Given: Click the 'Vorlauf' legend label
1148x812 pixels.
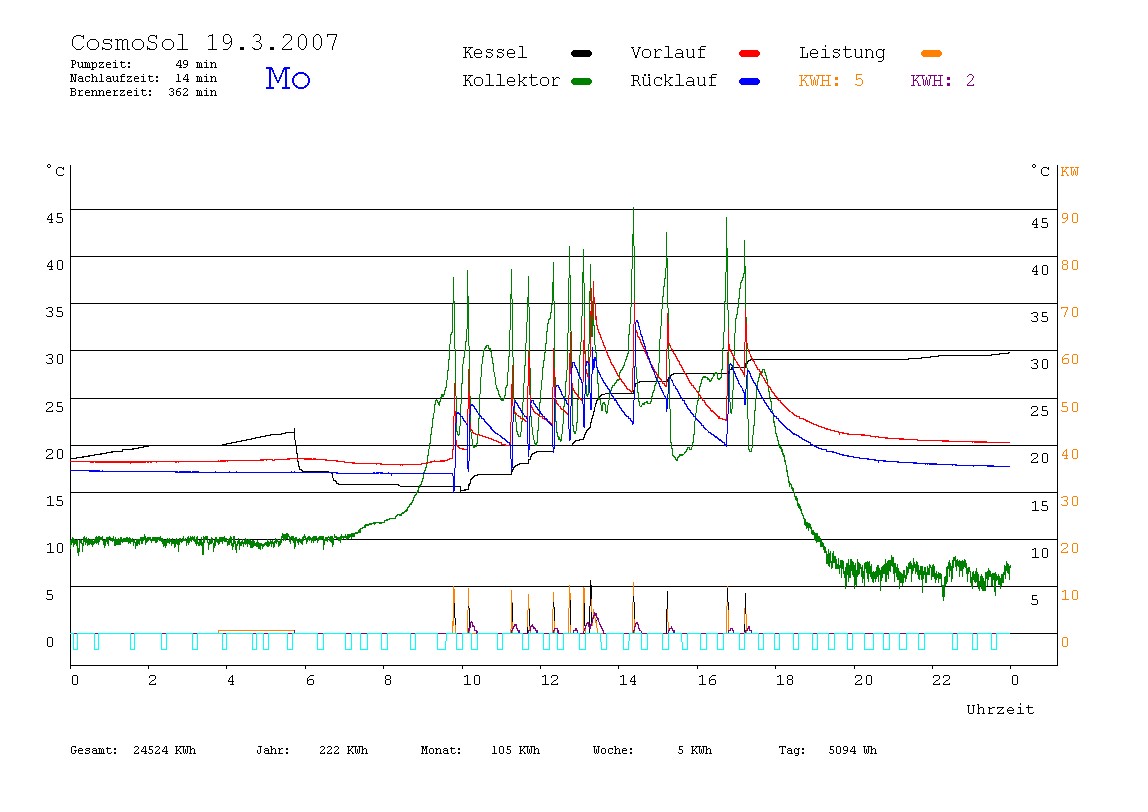Looking at the screenshot, I should (668, 53).
